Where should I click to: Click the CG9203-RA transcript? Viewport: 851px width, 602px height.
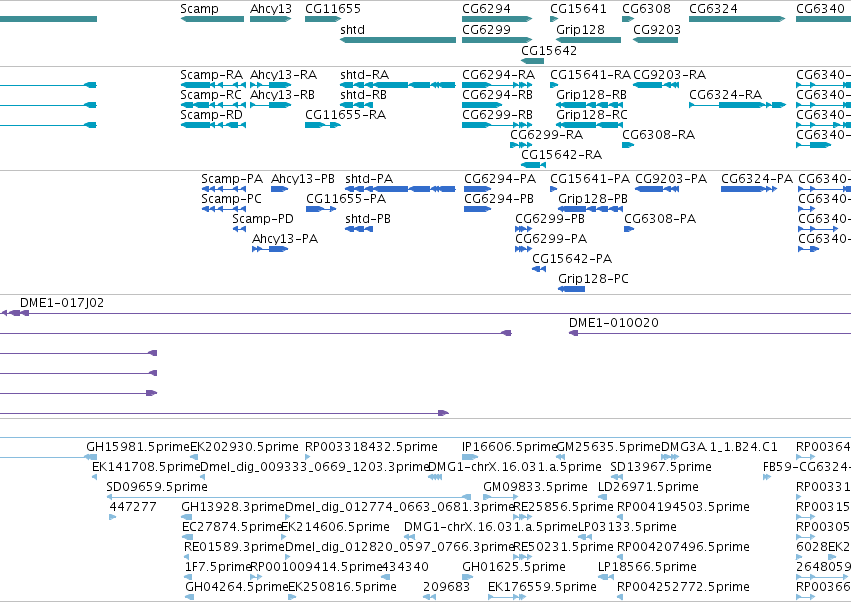click(x=656, y=85)
